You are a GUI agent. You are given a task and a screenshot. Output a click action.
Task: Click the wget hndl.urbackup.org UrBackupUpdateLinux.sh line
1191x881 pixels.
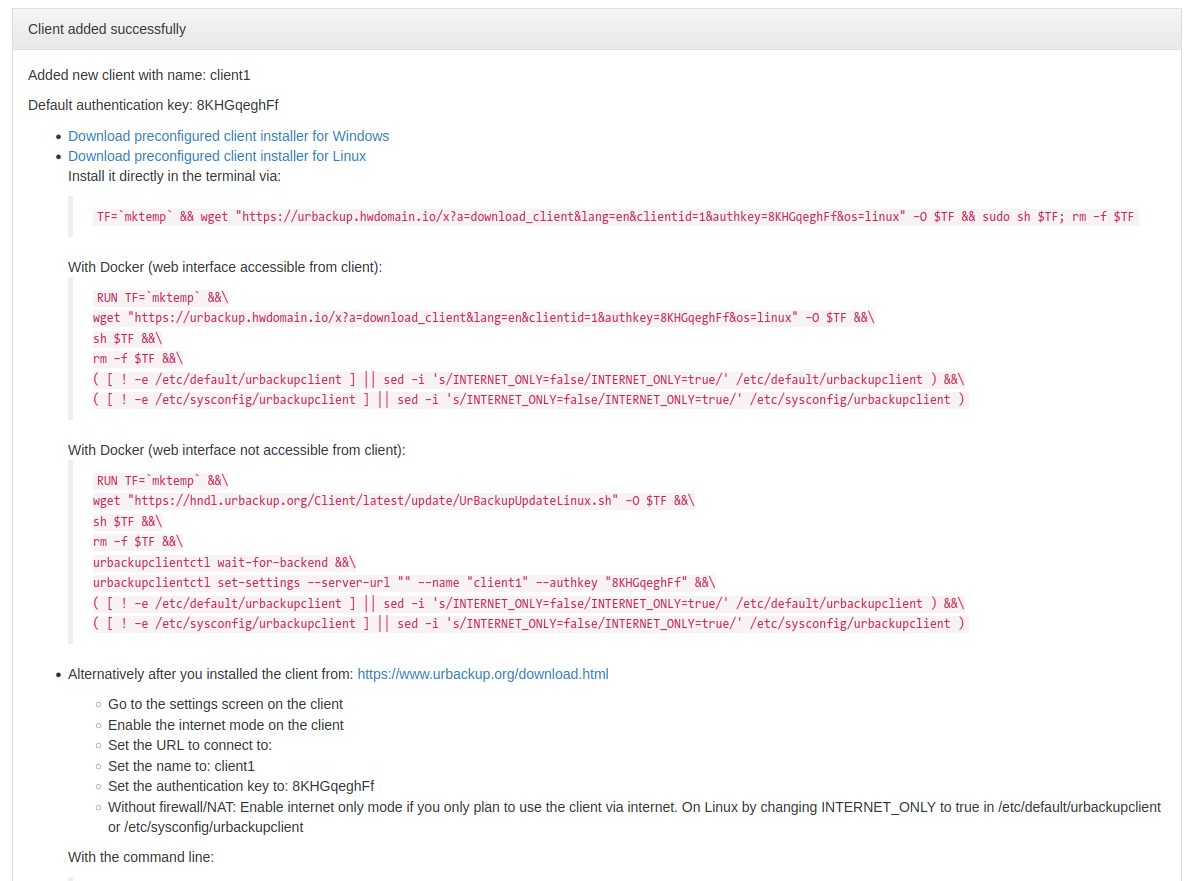click(x=393, y=500)
